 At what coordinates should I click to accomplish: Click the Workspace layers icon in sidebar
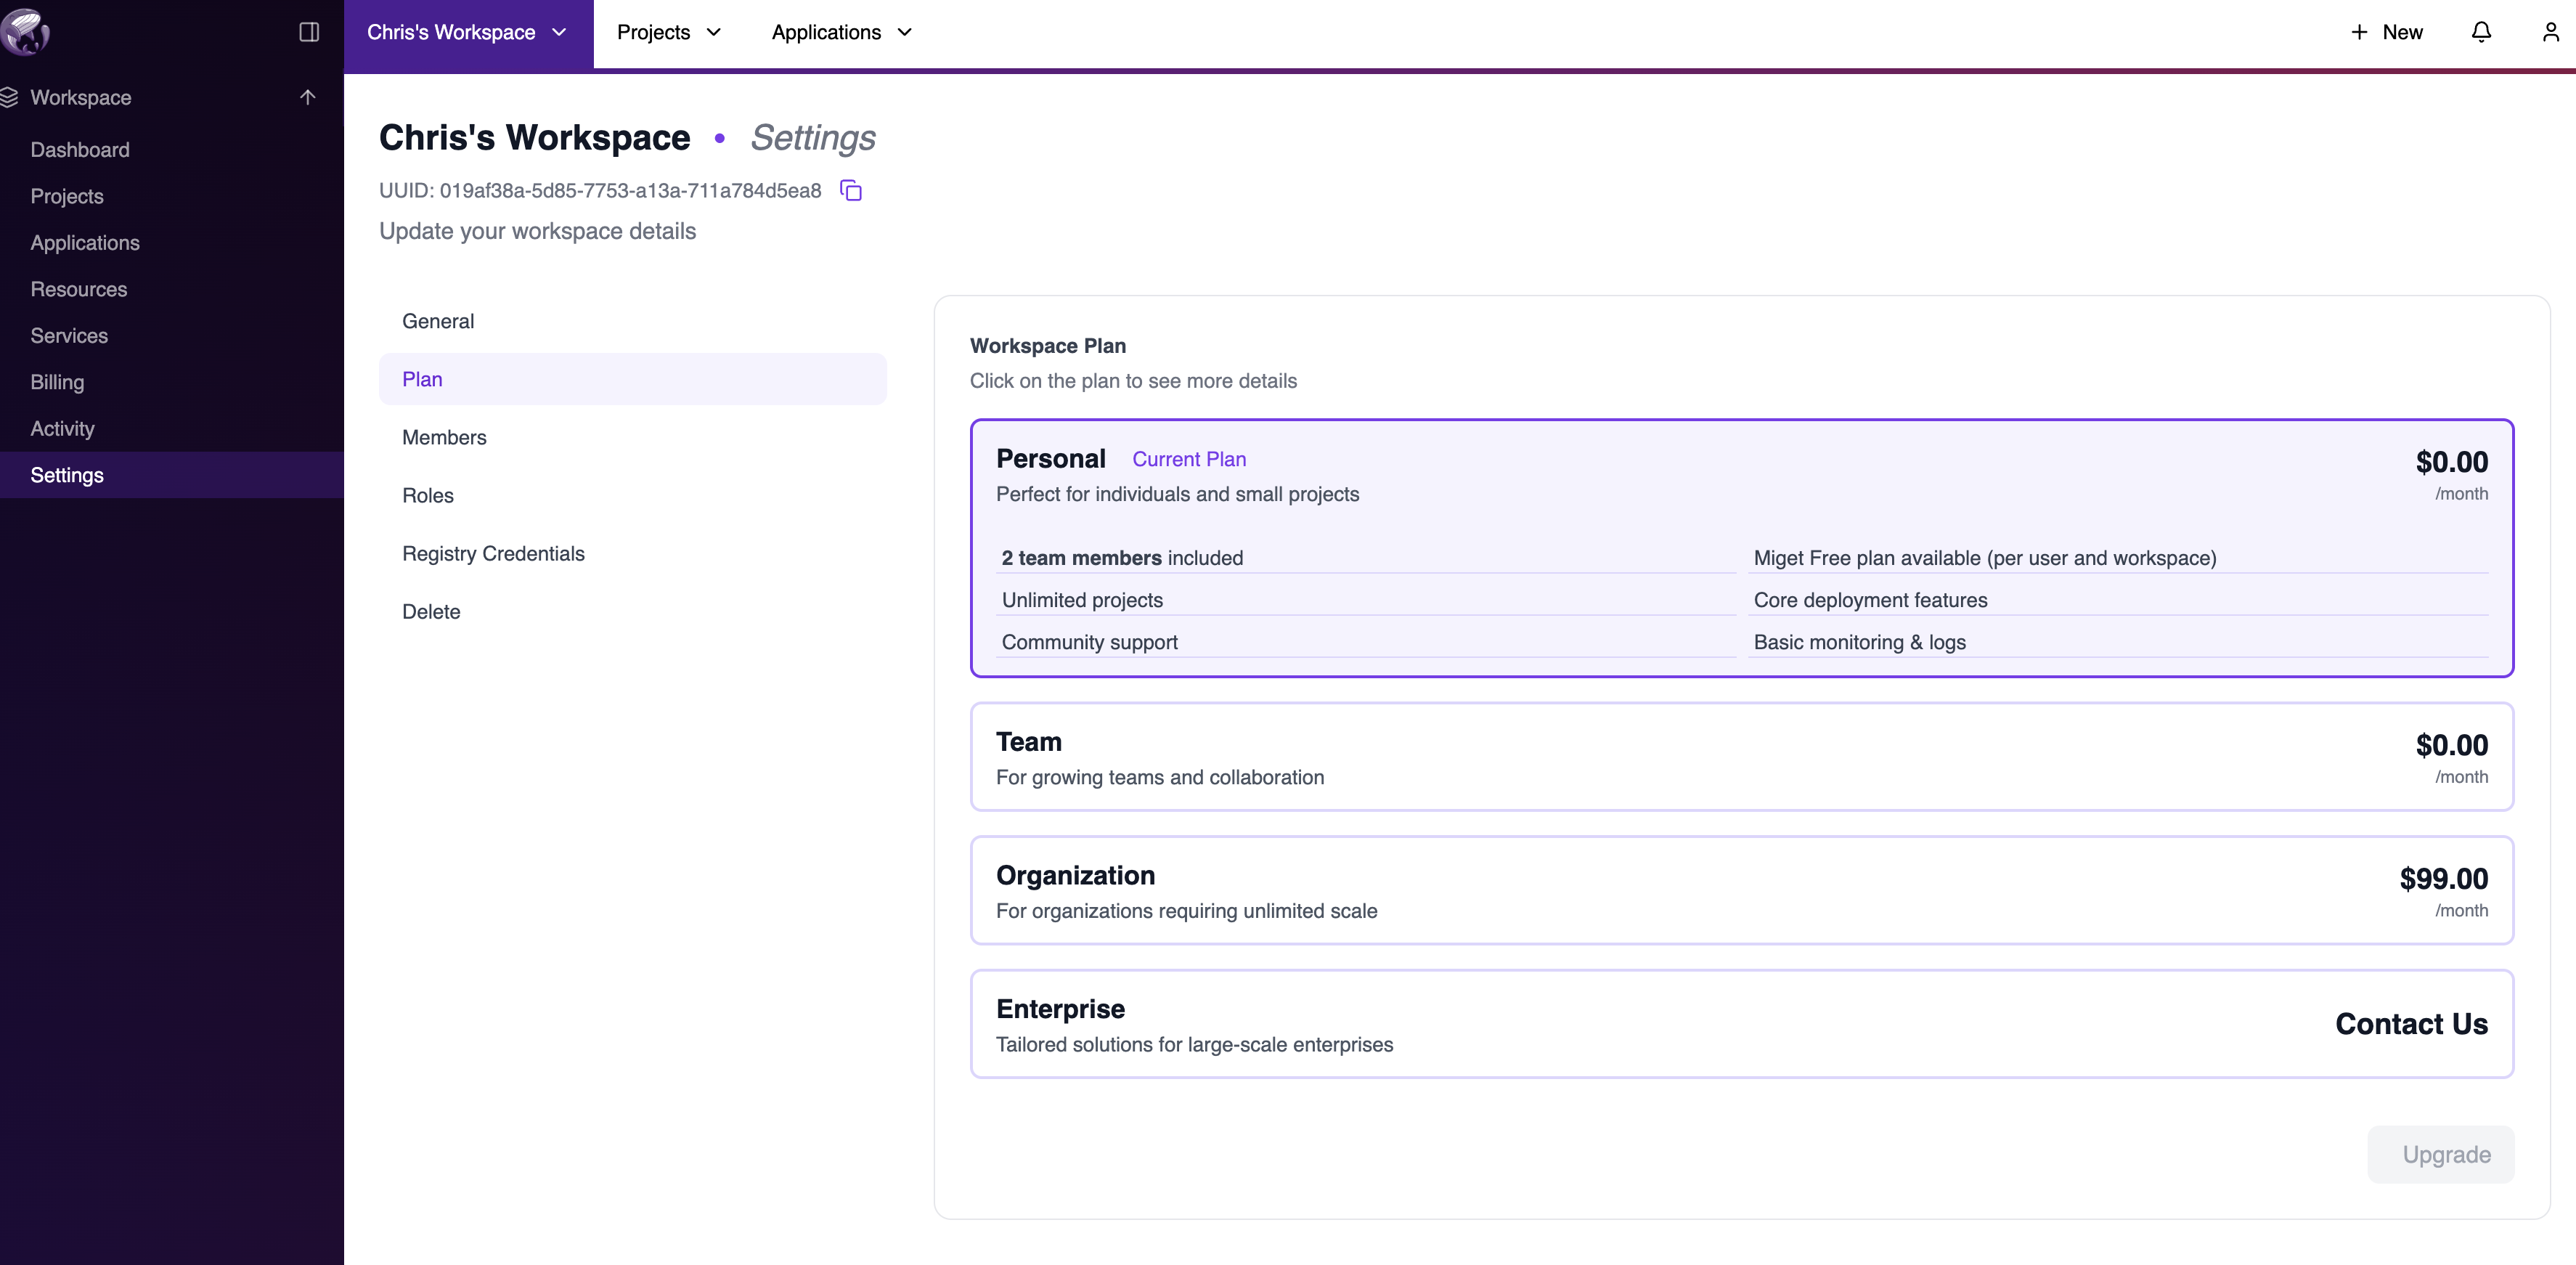click(x=10, y=97)
